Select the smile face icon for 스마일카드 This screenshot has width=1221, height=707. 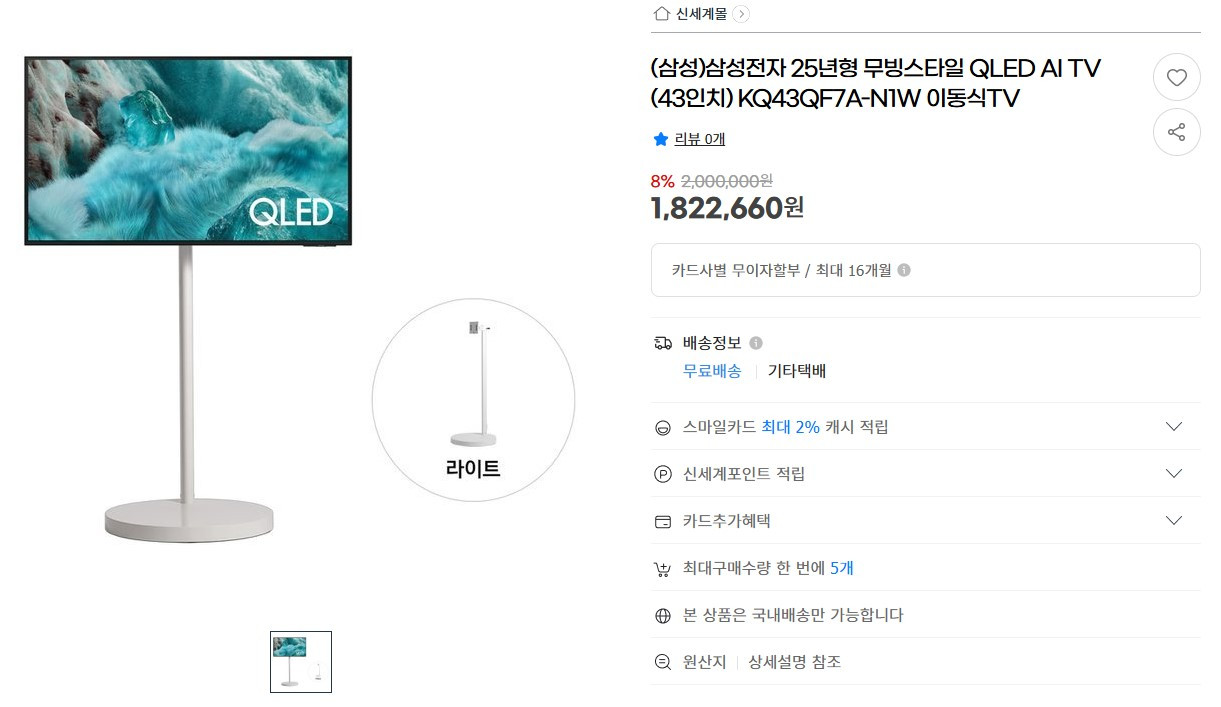(662, 426)
